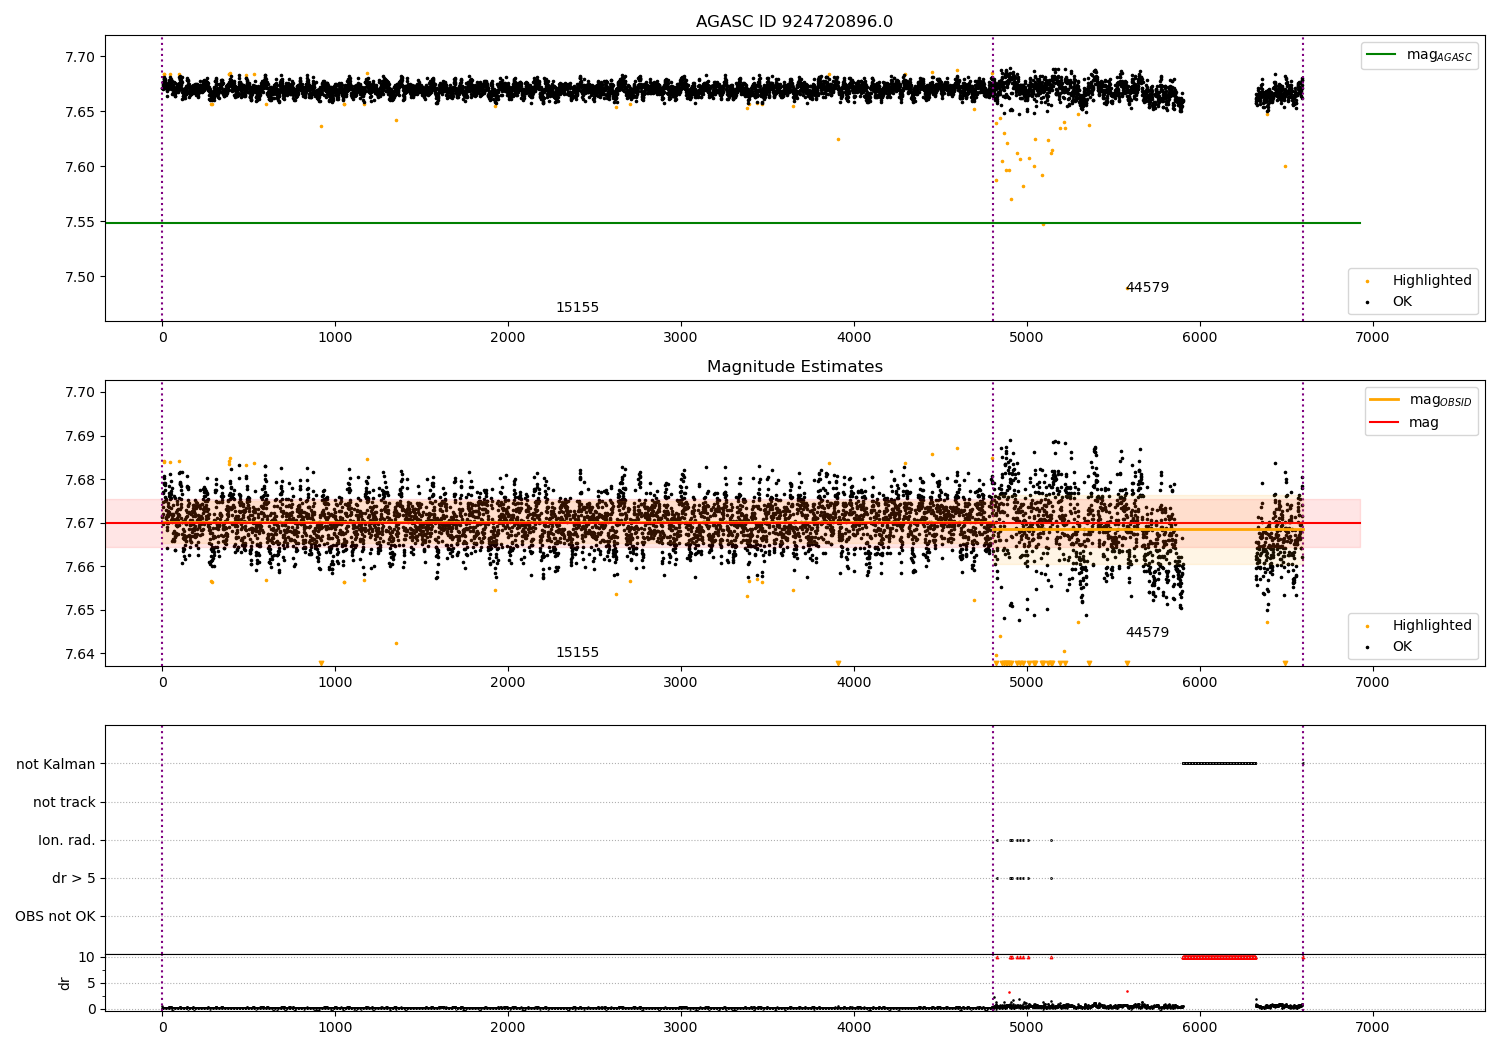Click the 44579 obsid label in the Magnitude Estimates plot
Image resolution: width=1500 pixels, height=1050 pixels.
pos(1147,632)
